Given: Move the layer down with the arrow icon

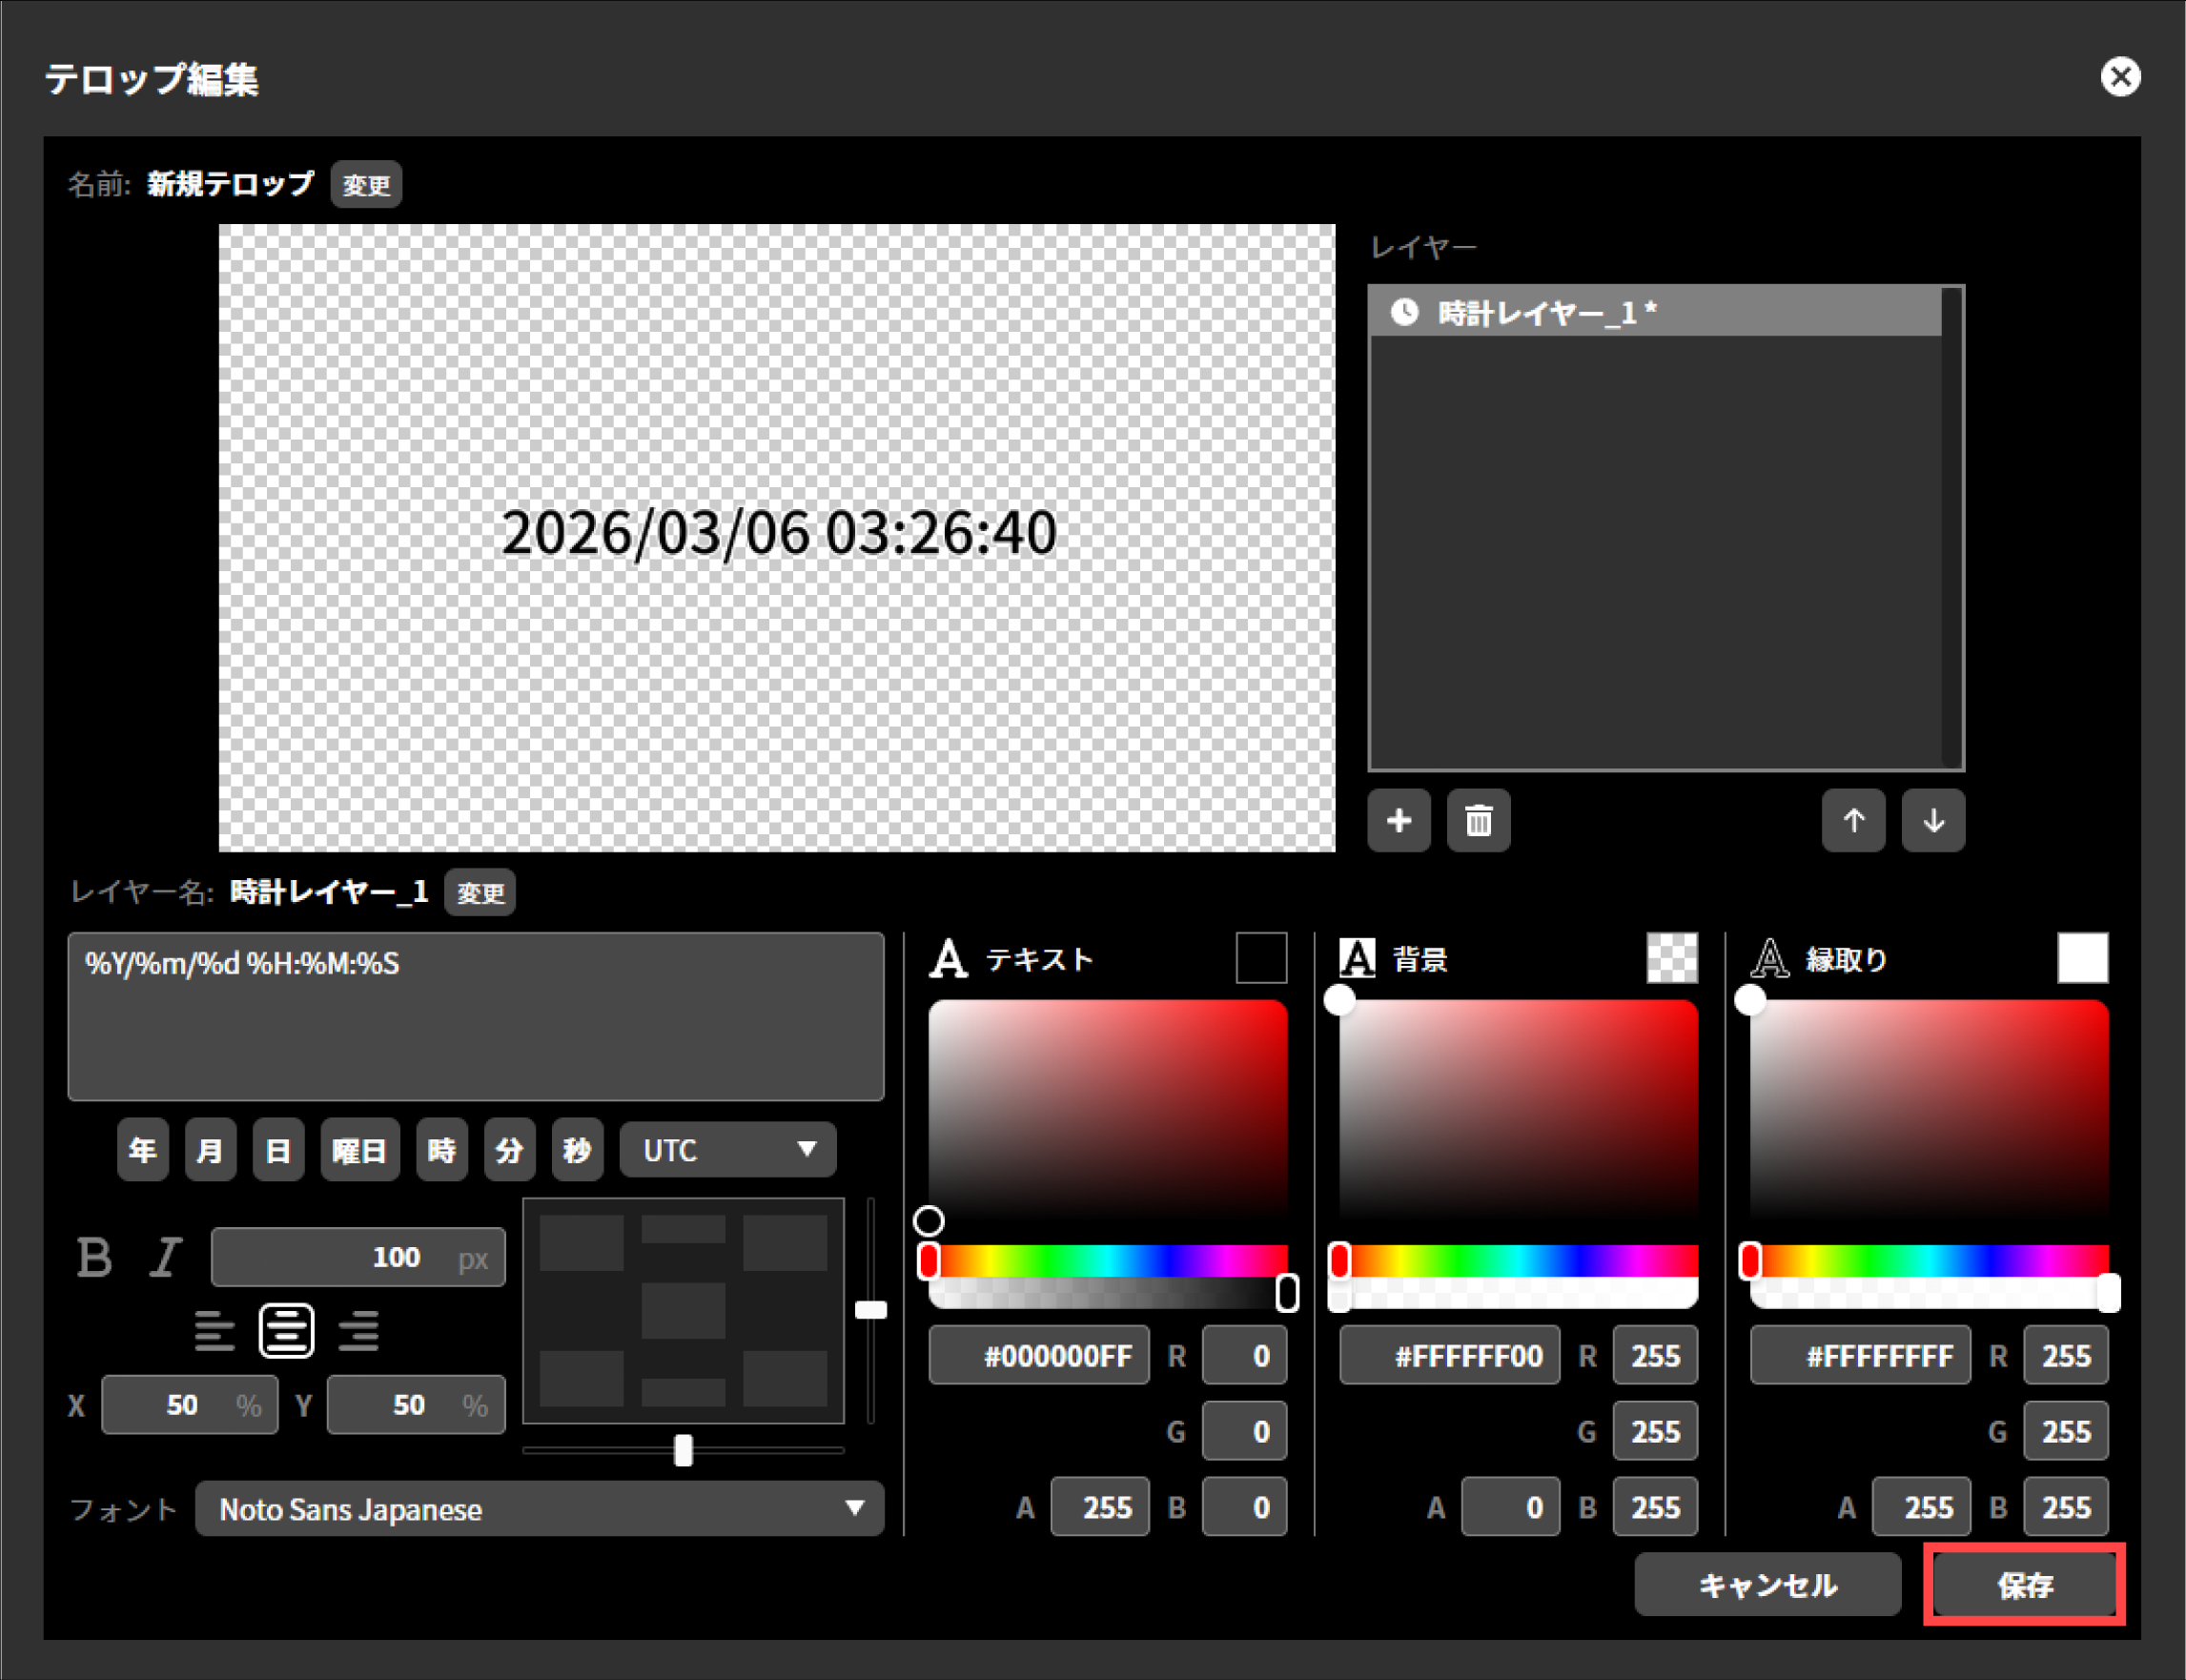Looking at the screenshot, I should pyautogui.click(x=1932, y=821).
